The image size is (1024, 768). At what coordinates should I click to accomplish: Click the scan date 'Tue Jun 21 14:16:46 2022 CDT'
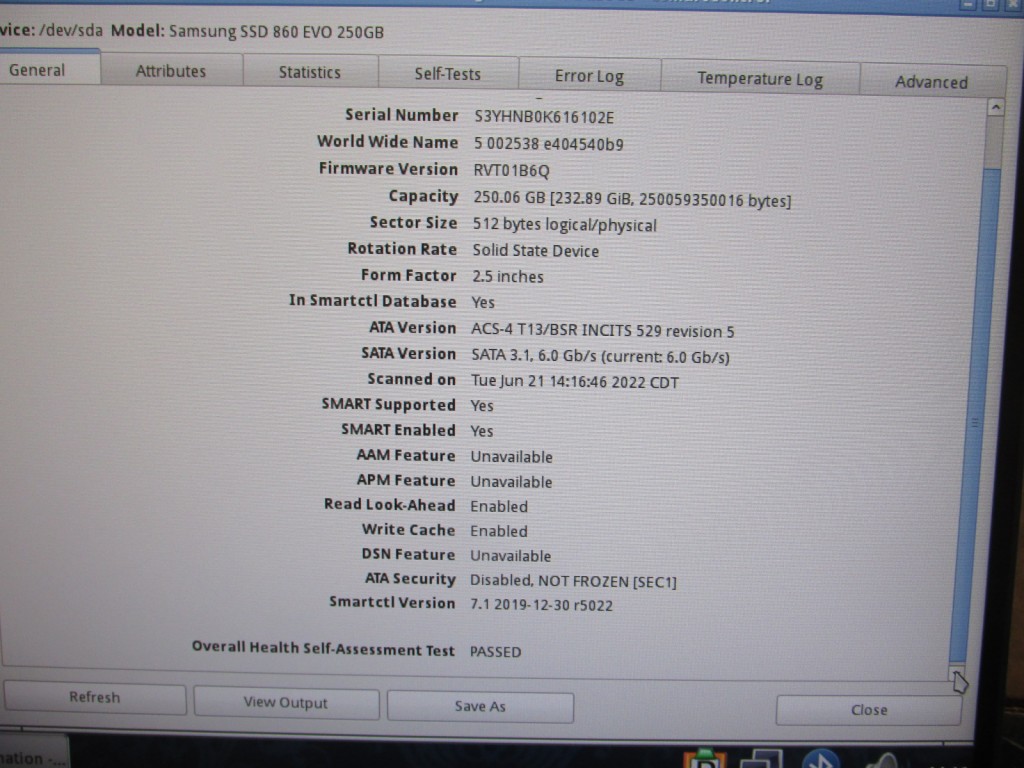pos(575,381)
